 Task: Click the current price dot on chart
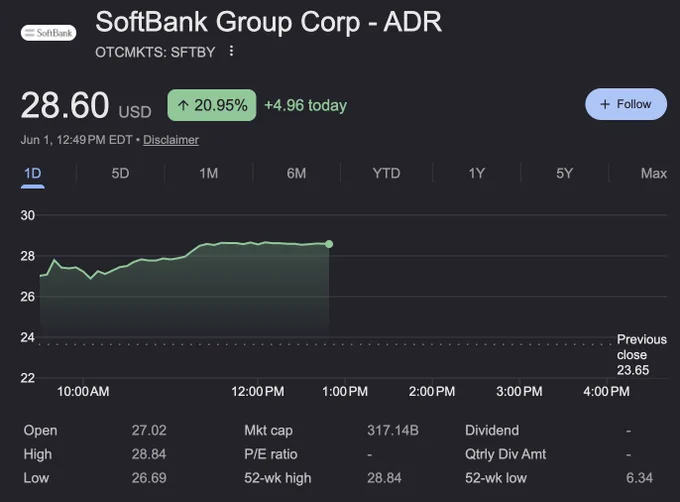[329, 244]
